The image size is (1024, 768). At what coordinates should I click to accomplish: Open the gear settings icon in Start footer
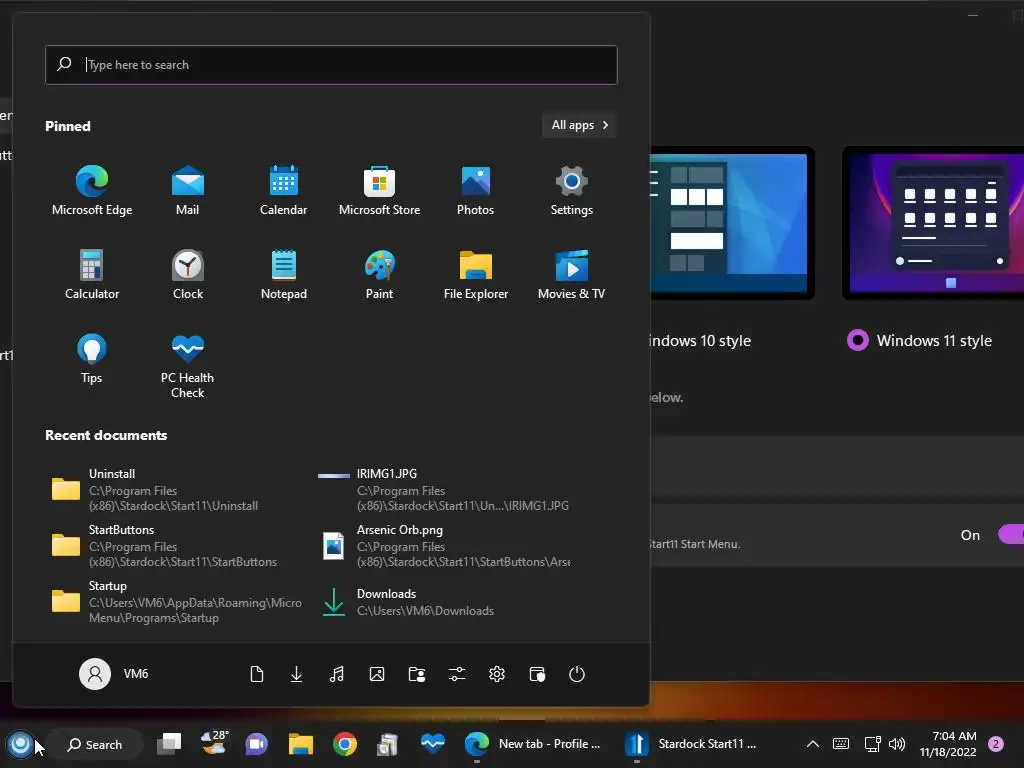497,674
